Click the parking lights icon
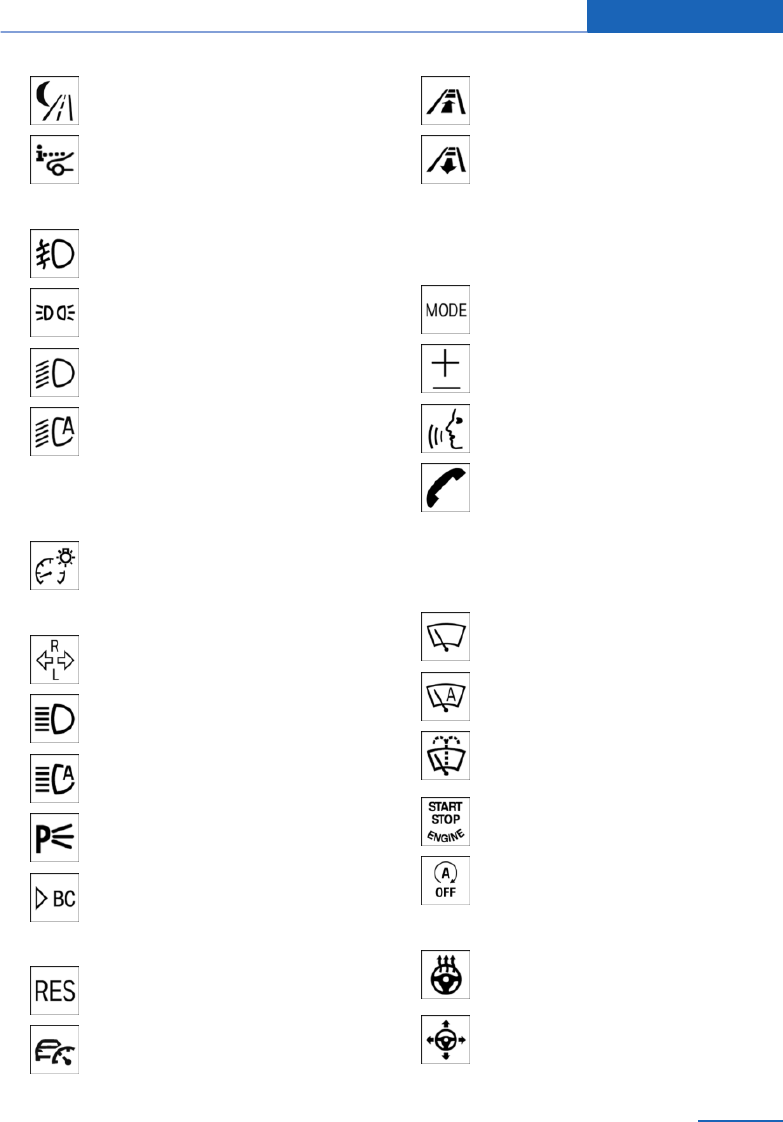This screenshot has height=1122, width=783. (x=54, y=313)
